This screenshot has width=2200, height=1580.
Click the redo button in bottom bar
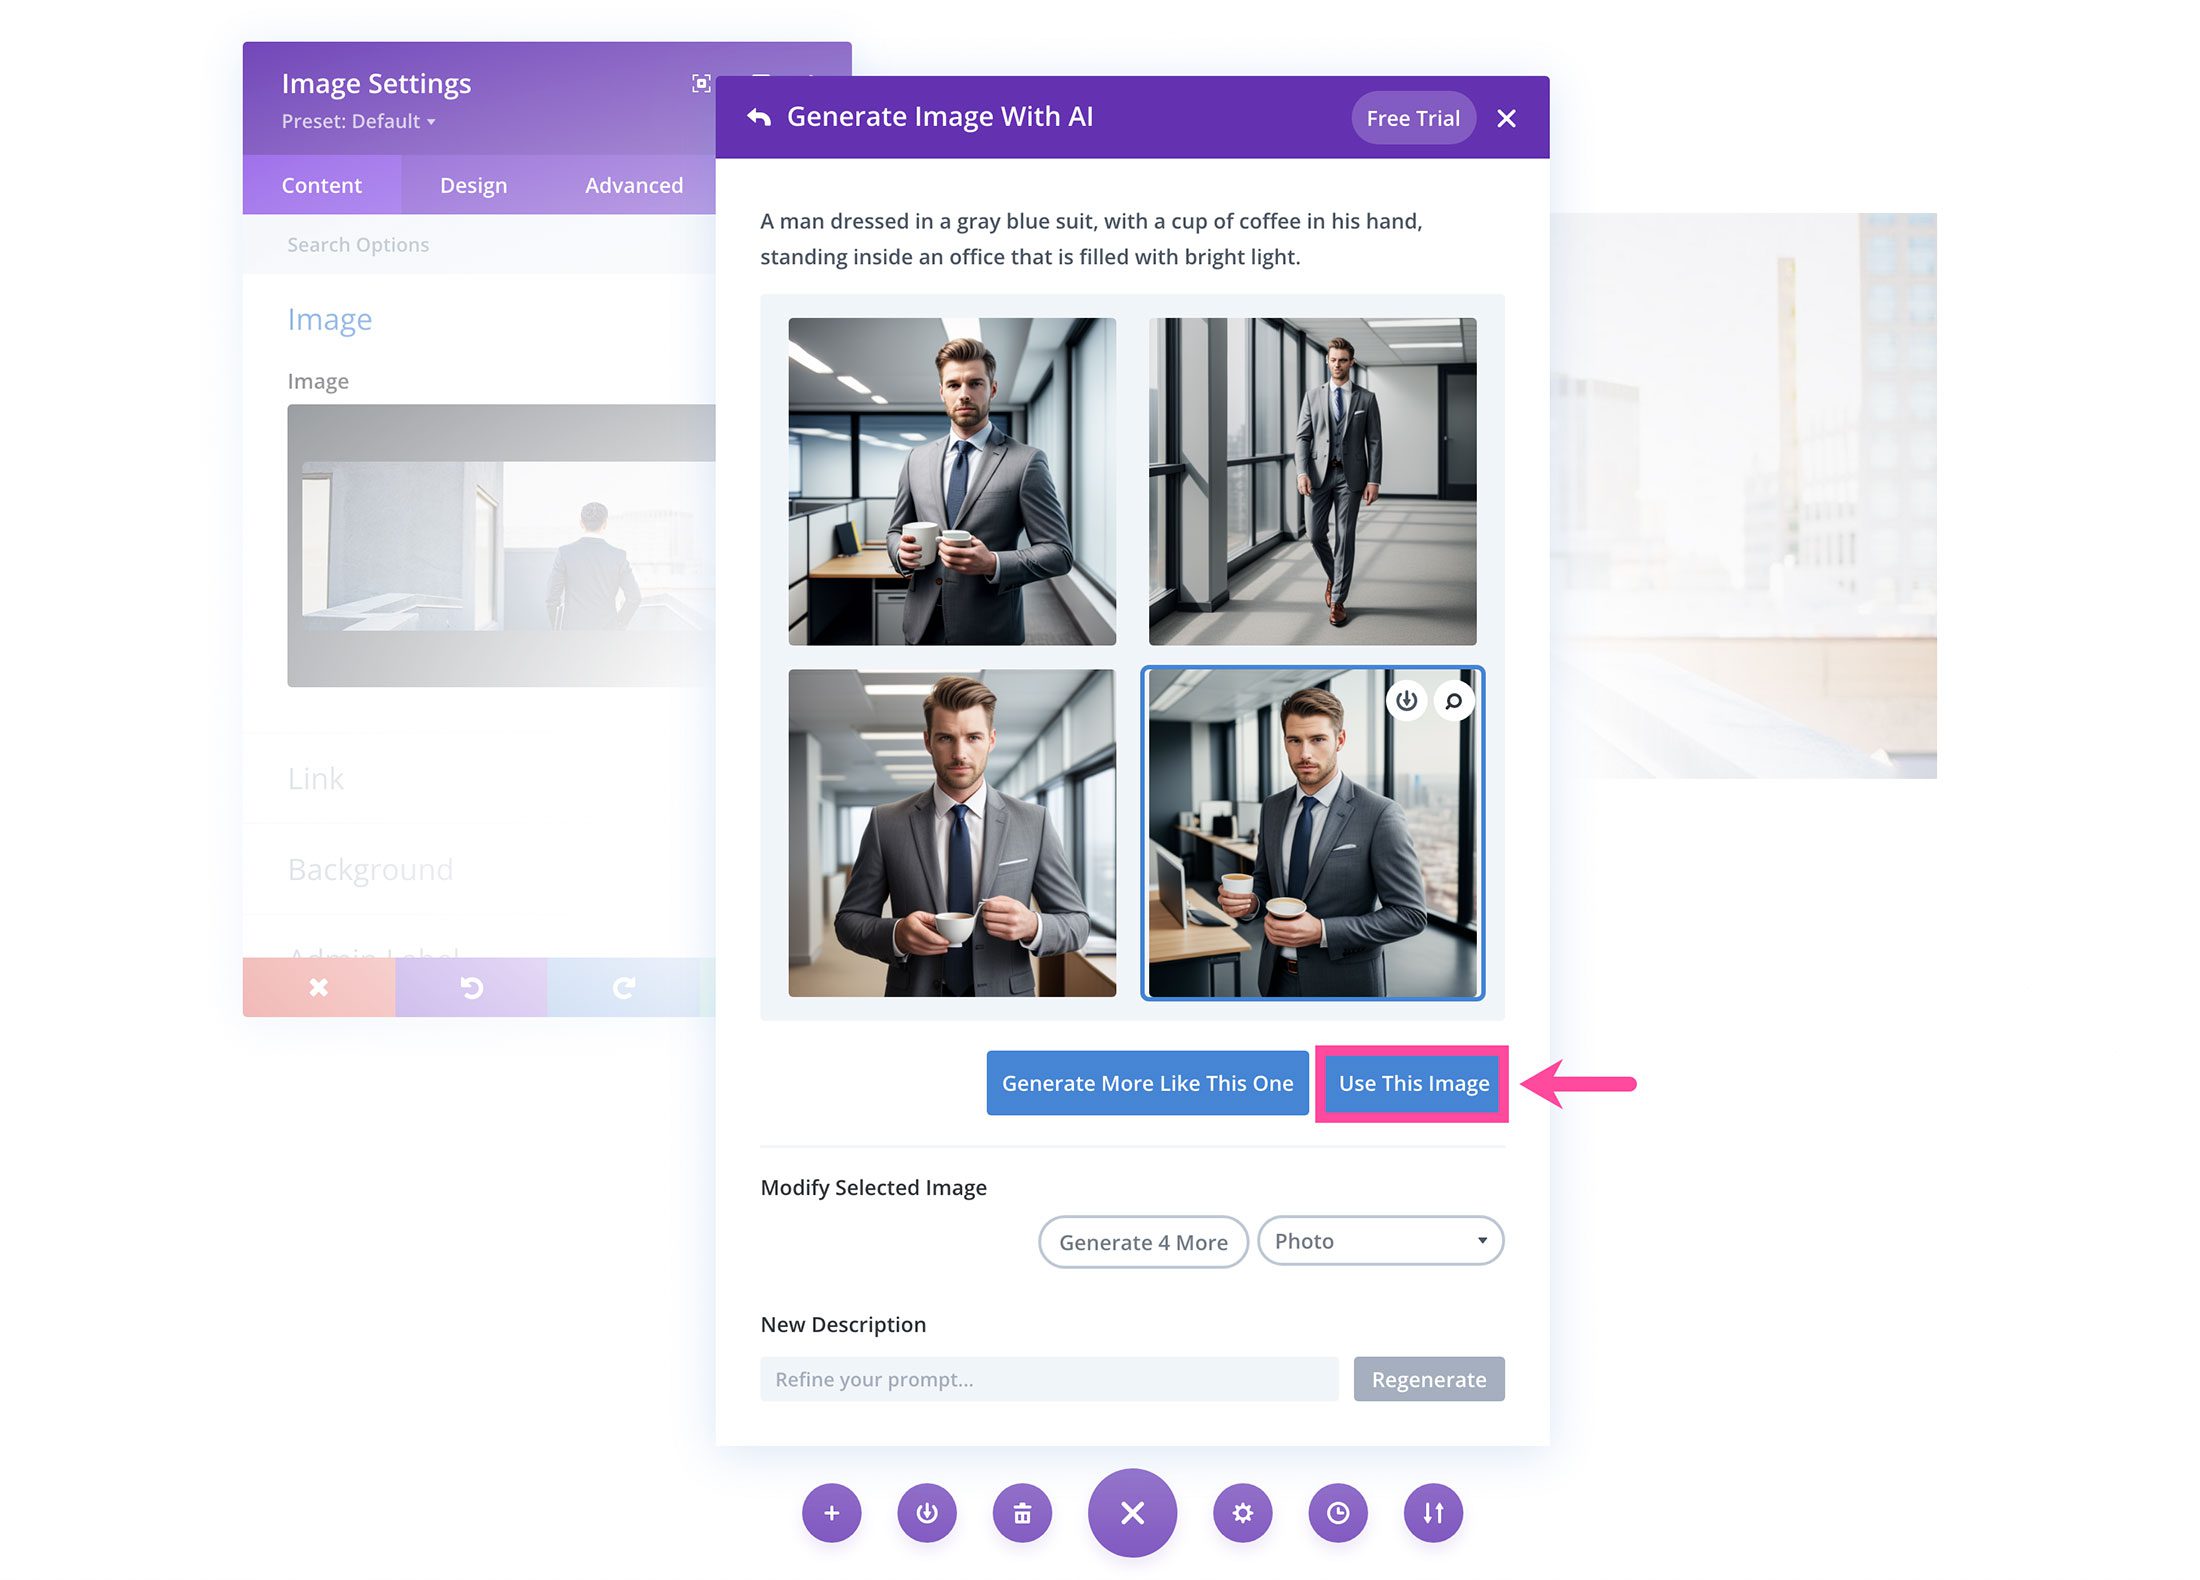click(x=623, y=987)
